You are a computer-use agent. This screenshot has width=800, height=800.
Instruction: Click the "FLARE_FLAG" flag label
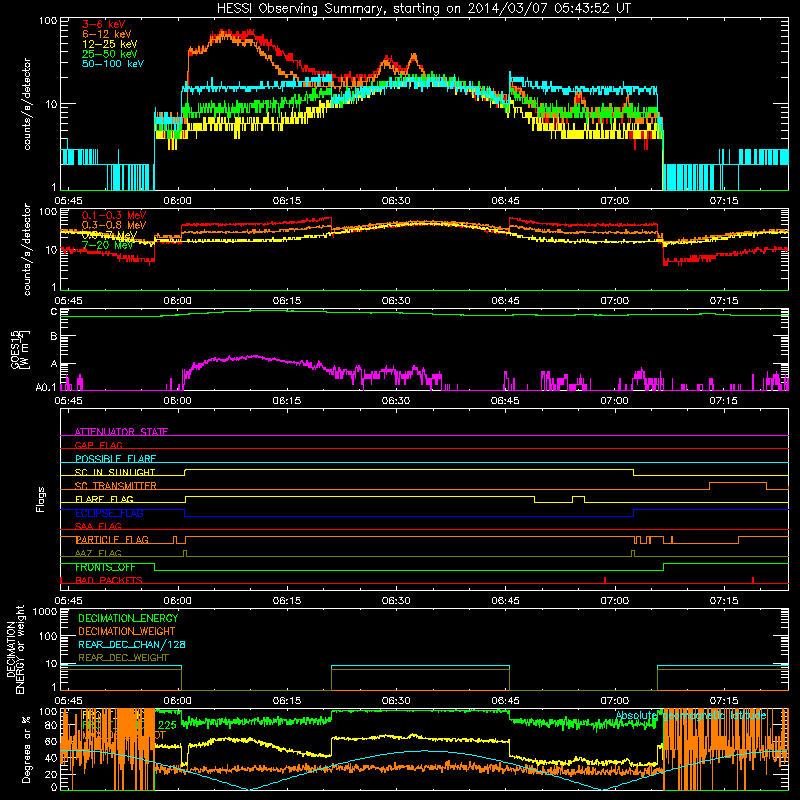[104, 499]
